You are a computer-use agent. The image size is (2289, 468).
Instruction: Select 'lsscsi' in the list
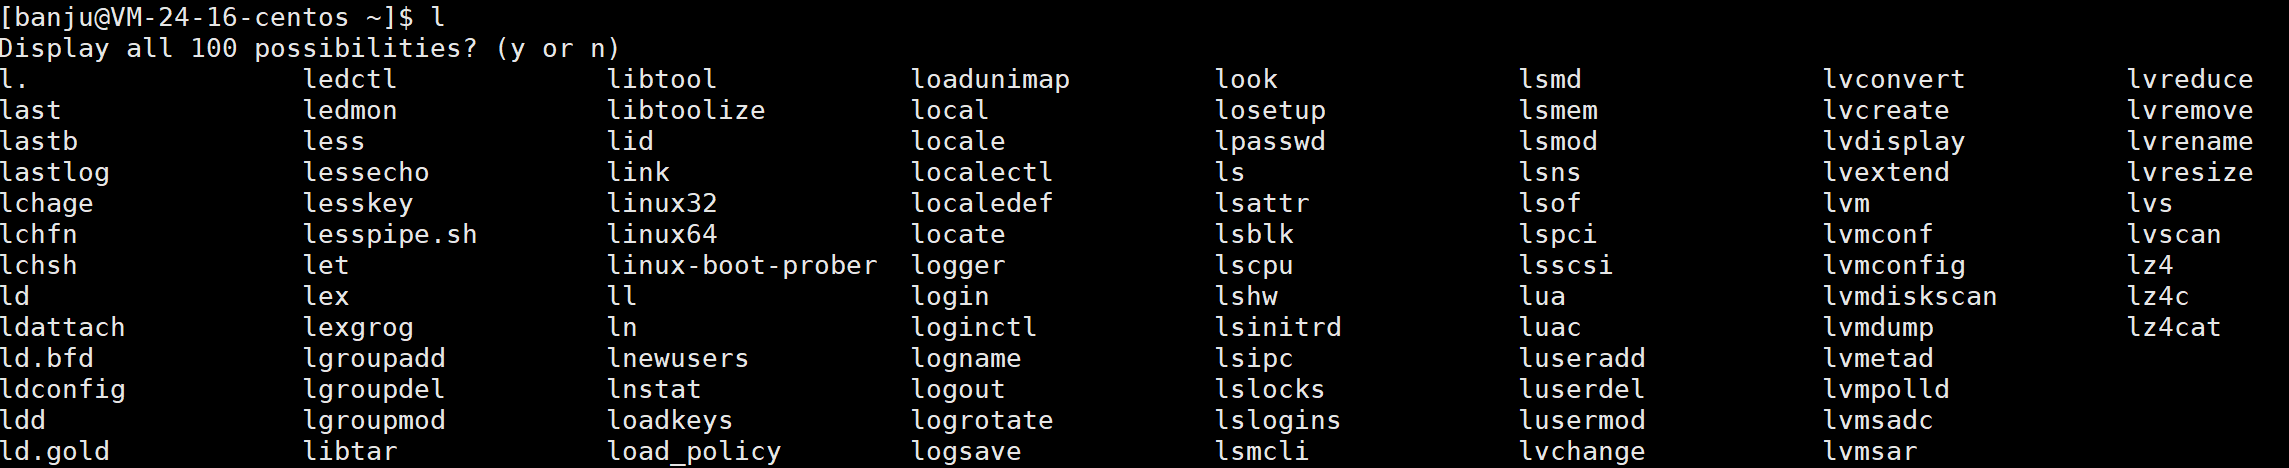[x=1566, y=265]
